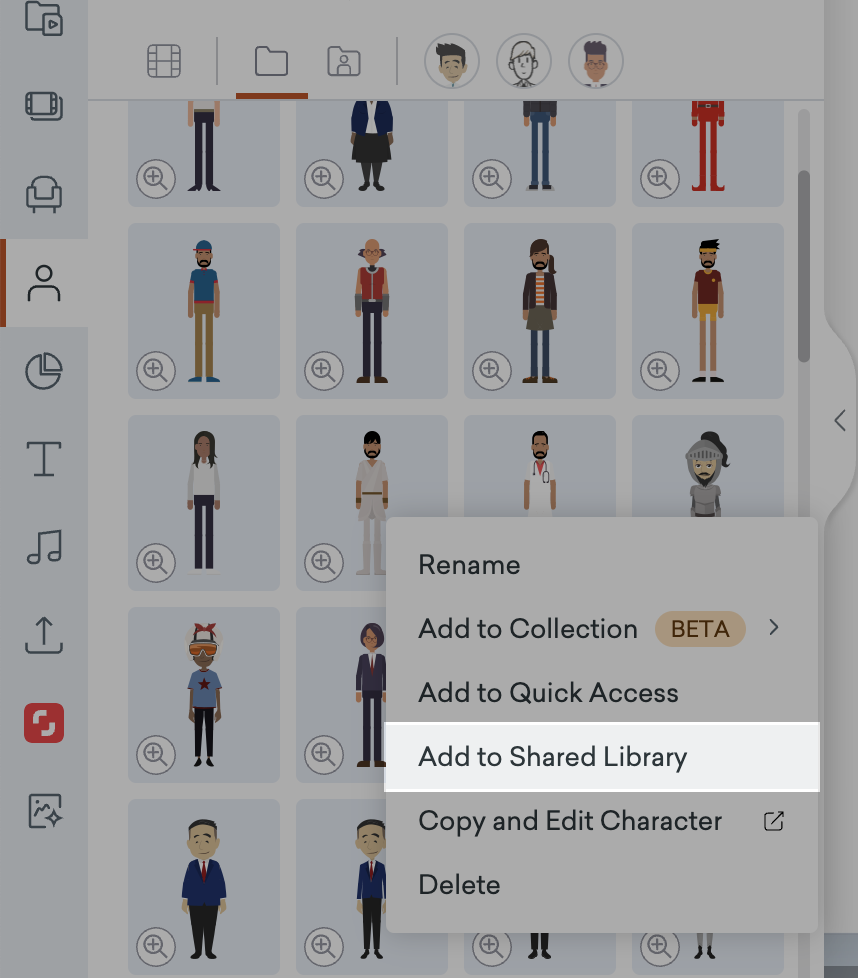This screenshot has height=978, width=858.
Task: Select the Text tool icon
Action: (44, 459)
